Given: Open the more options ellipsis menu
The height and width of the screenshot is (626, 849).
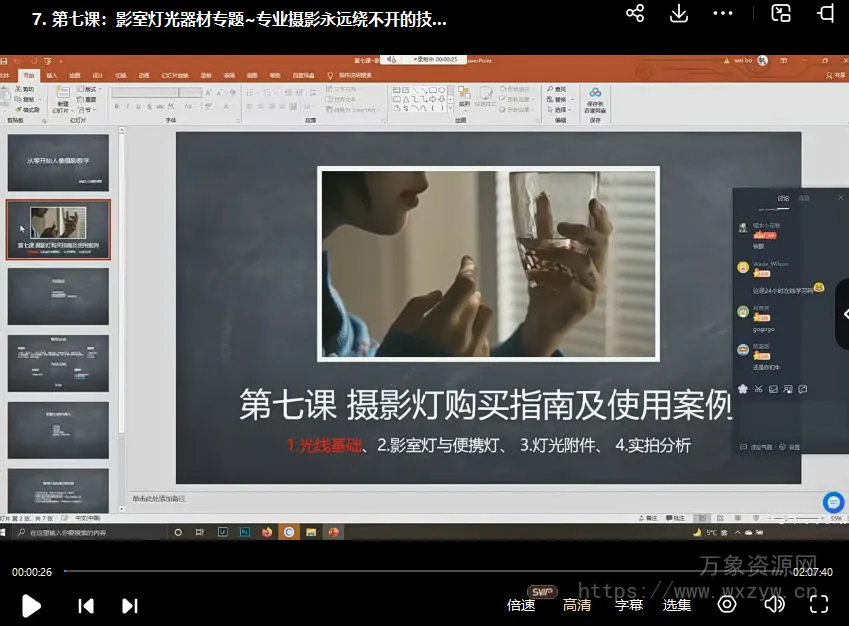Looking at the screenshot, I should point(723,14).
